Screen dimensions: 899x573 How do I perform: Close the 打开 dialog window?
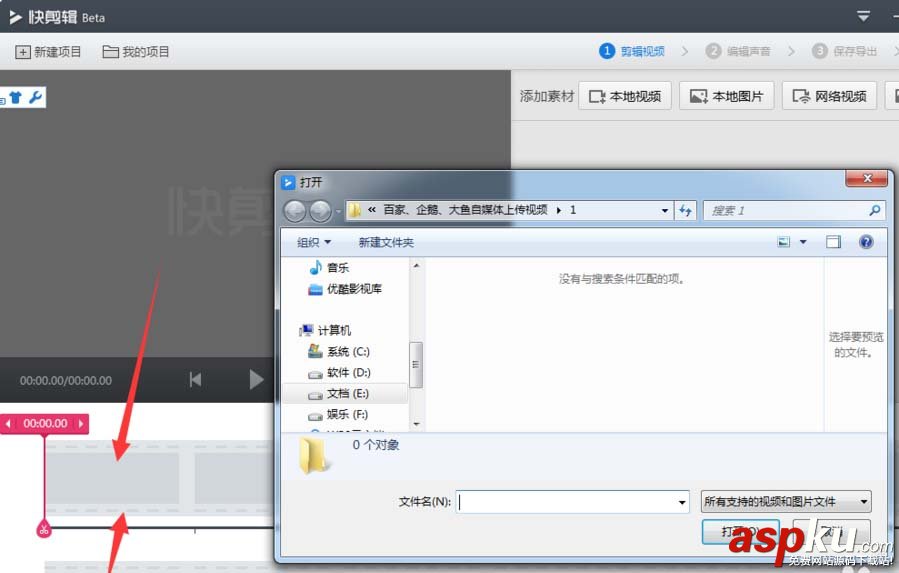[867, 178]
